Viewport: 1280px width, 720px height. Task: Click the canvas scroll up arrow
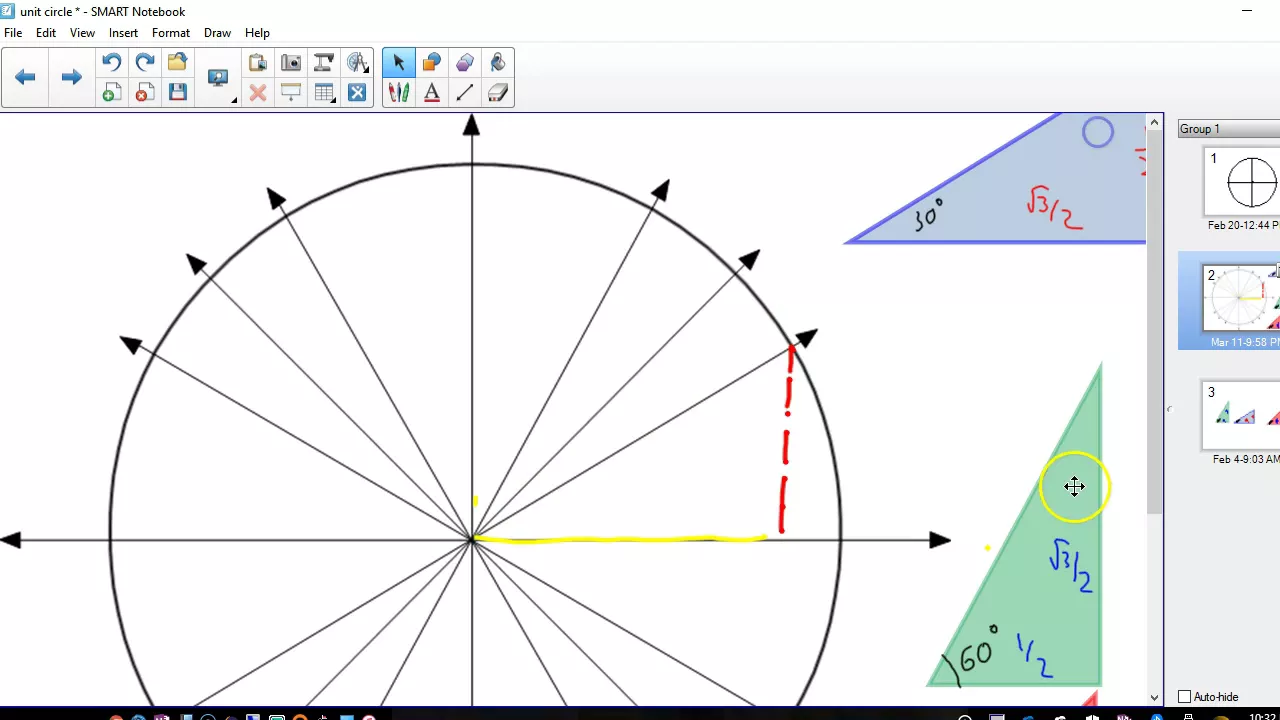(x=1155, y=122)
